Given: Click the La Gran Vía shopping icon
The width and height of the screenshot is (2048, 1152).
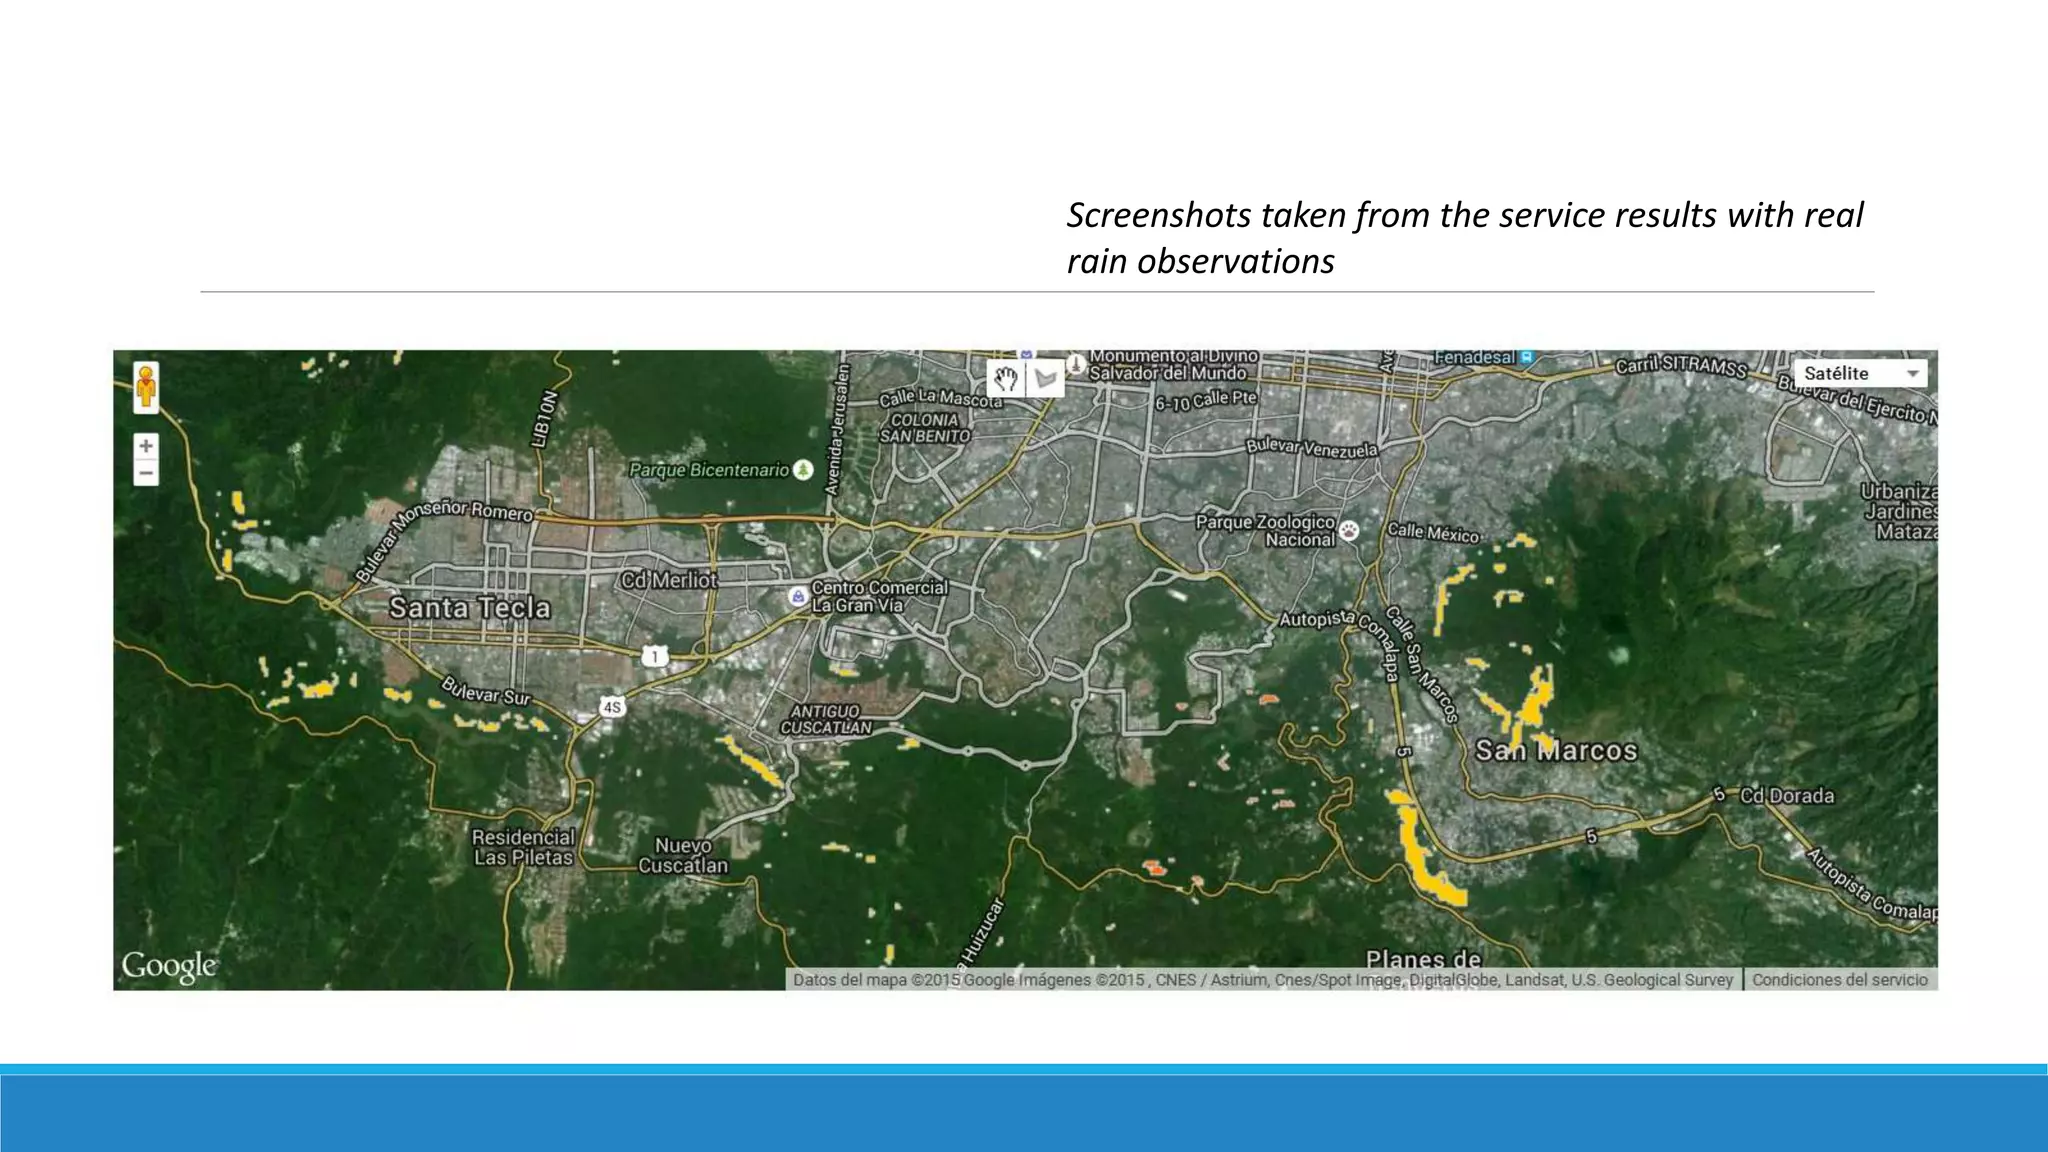Looking at the screenshot, I should (x=797, y=597).
